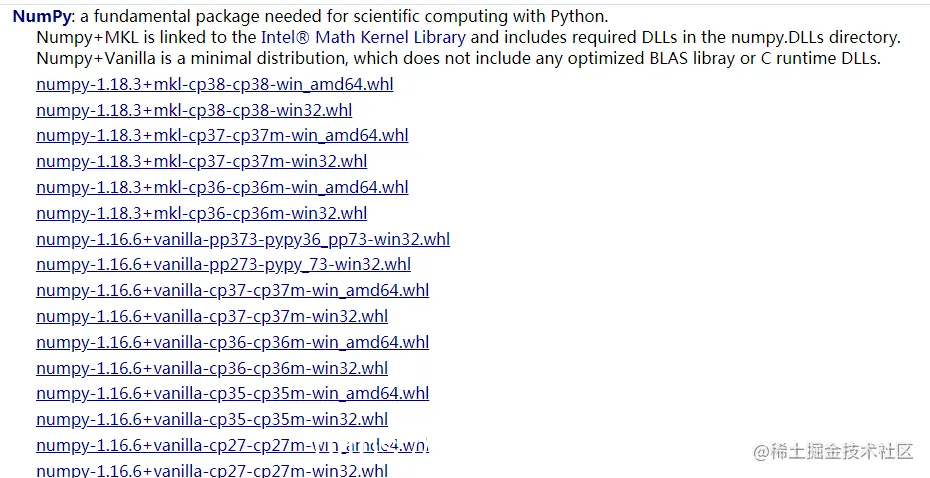The width and height of the screenshot is (930, 478).
Task: Get numpy-1.16.6+vanilla-cp35-cp35m-win_amd64.whl wheel
Action: tap(232, 393)
